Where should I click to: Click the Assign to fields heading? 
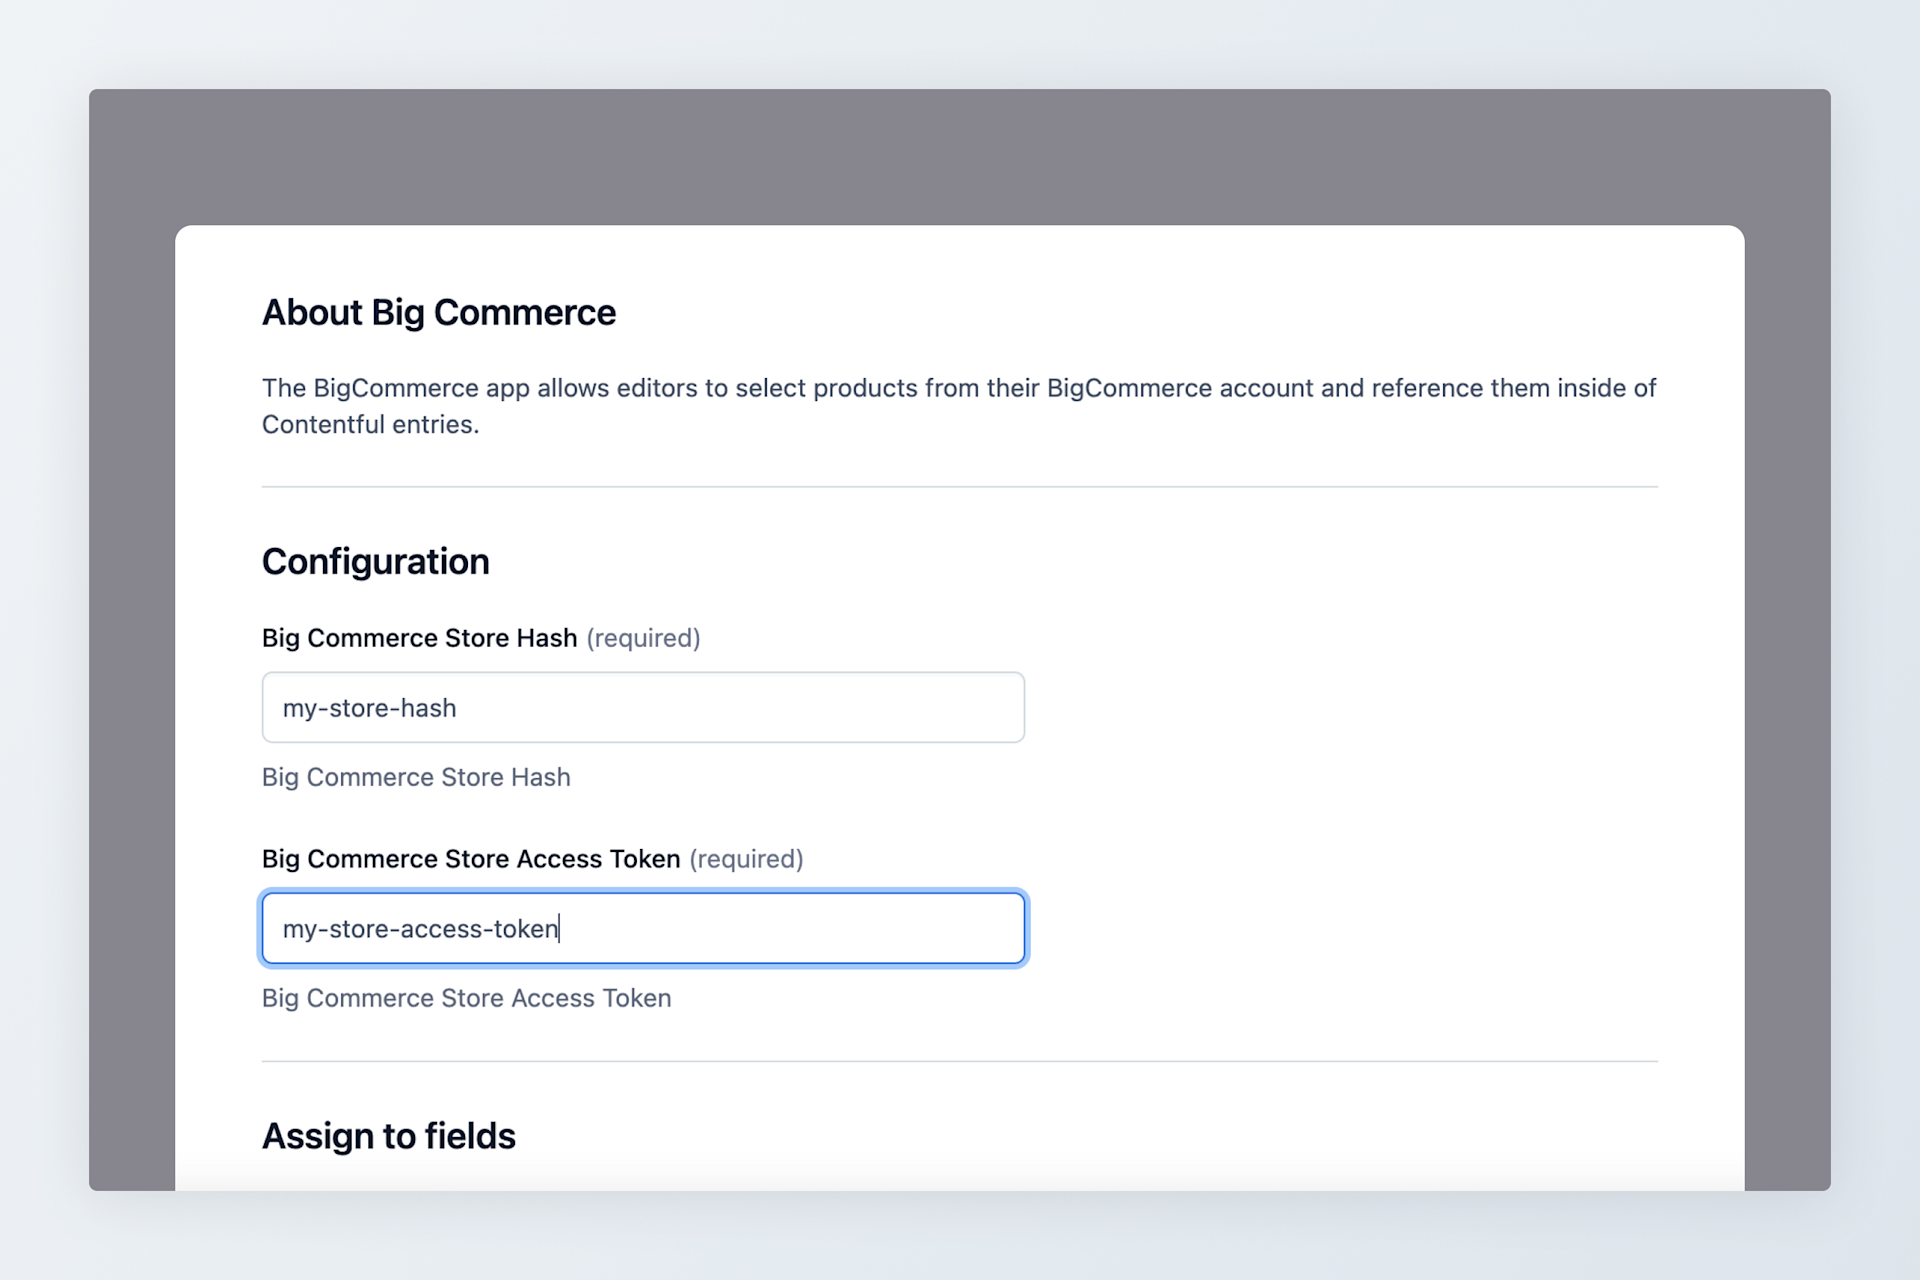click(388, 1136)
